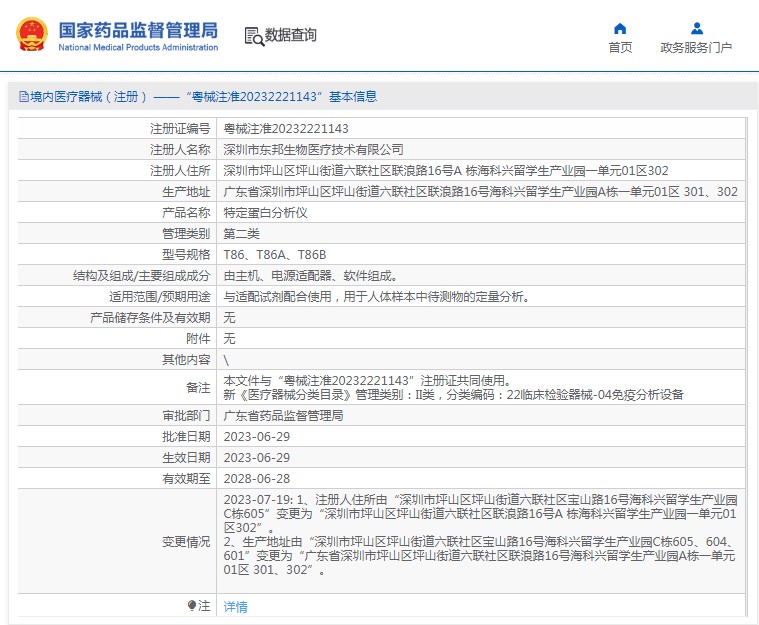Click the 其他内容 label
Viewport: 759px width, 625px height.
[x=186, y=360]
